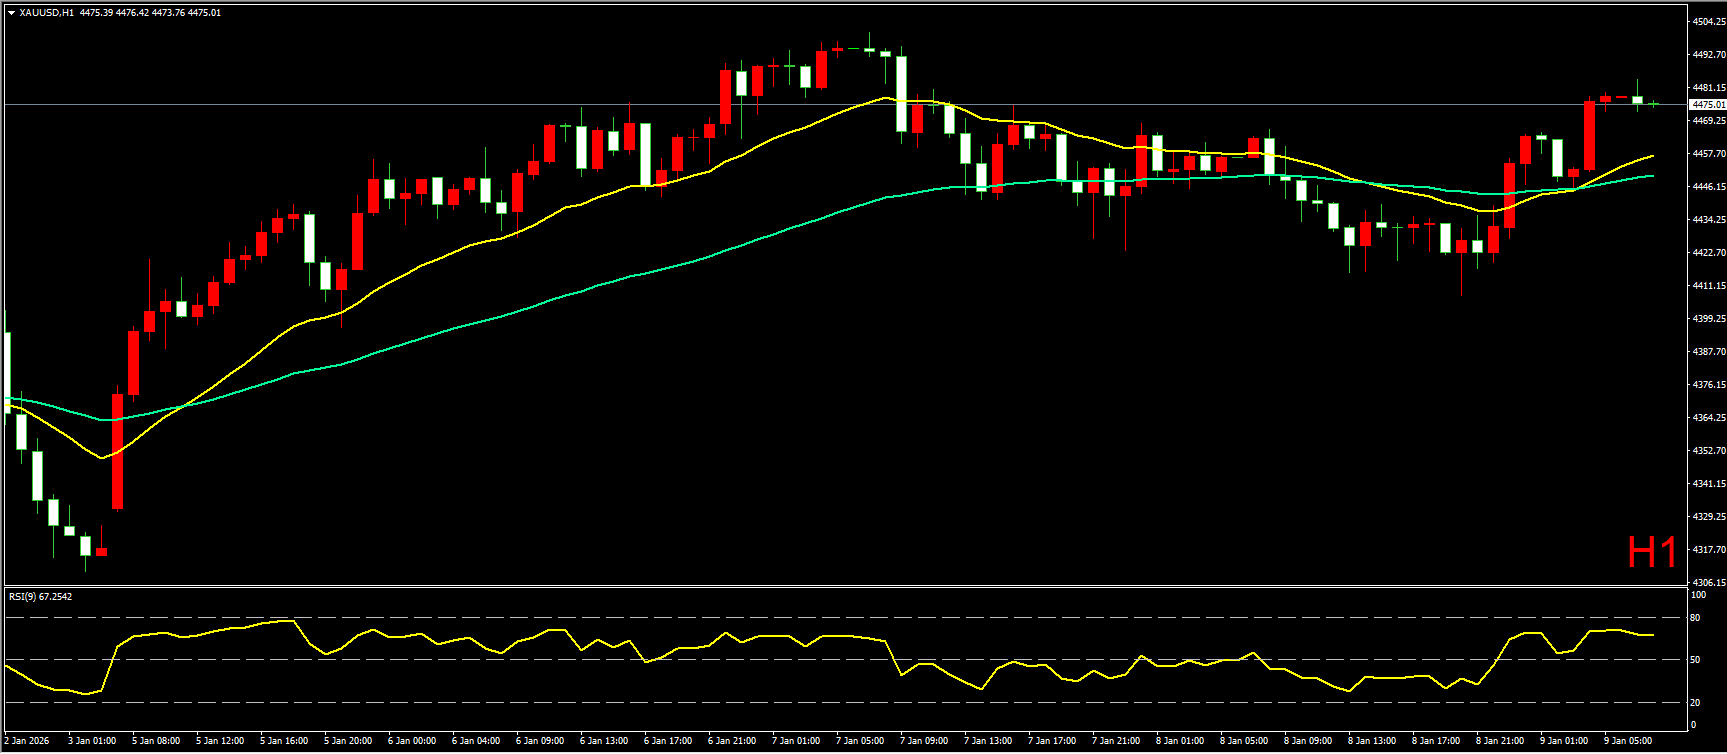The image size is (1727, 754).
Task: Select the current price tag 4475.01
Action: click(1707, 104)
